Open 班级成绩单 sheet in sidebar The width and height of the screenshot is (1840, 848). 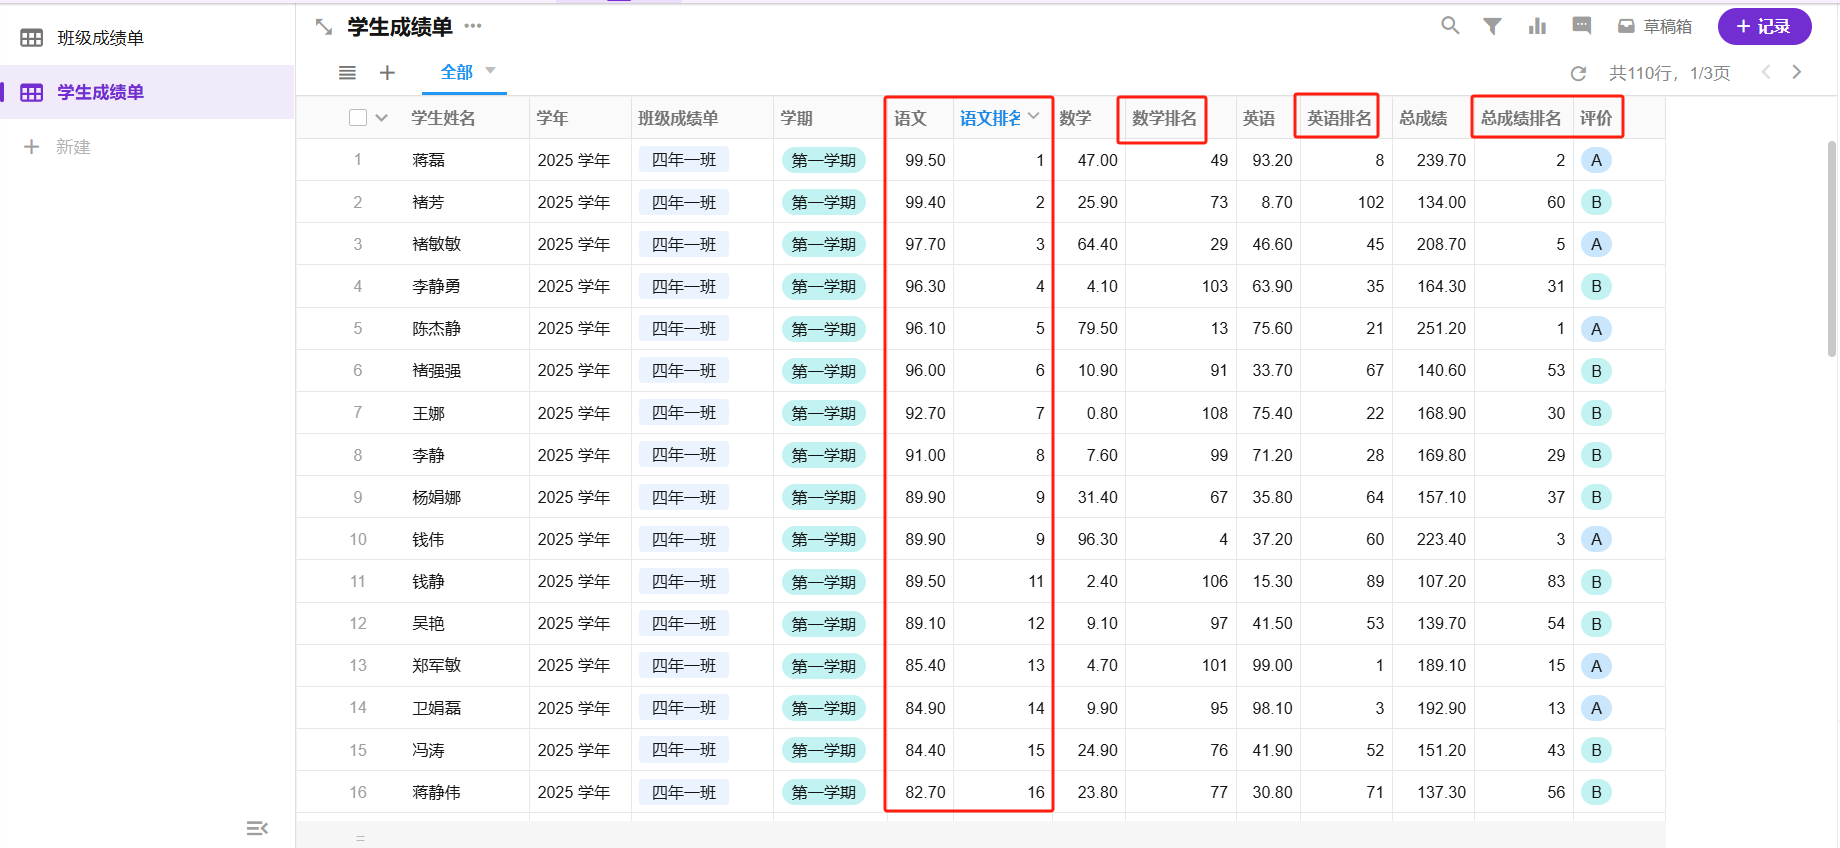point(100,38)
